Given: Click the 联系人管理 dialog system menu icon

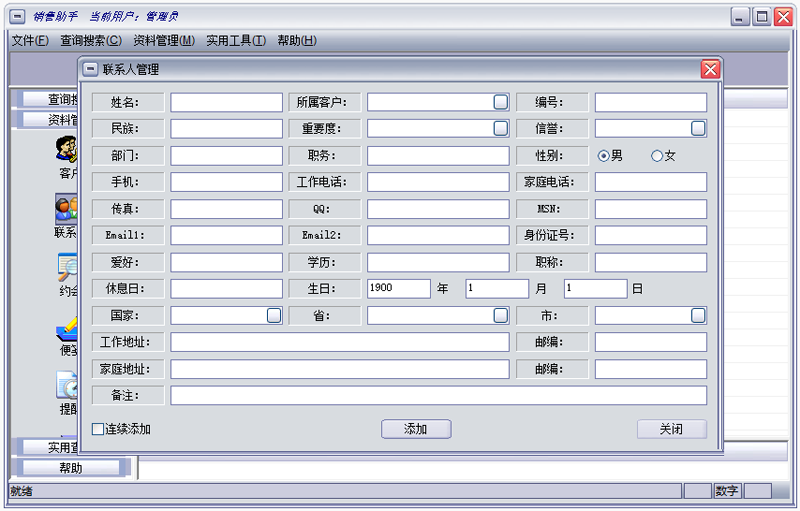Looking at the screenshot, I should 90,69.
